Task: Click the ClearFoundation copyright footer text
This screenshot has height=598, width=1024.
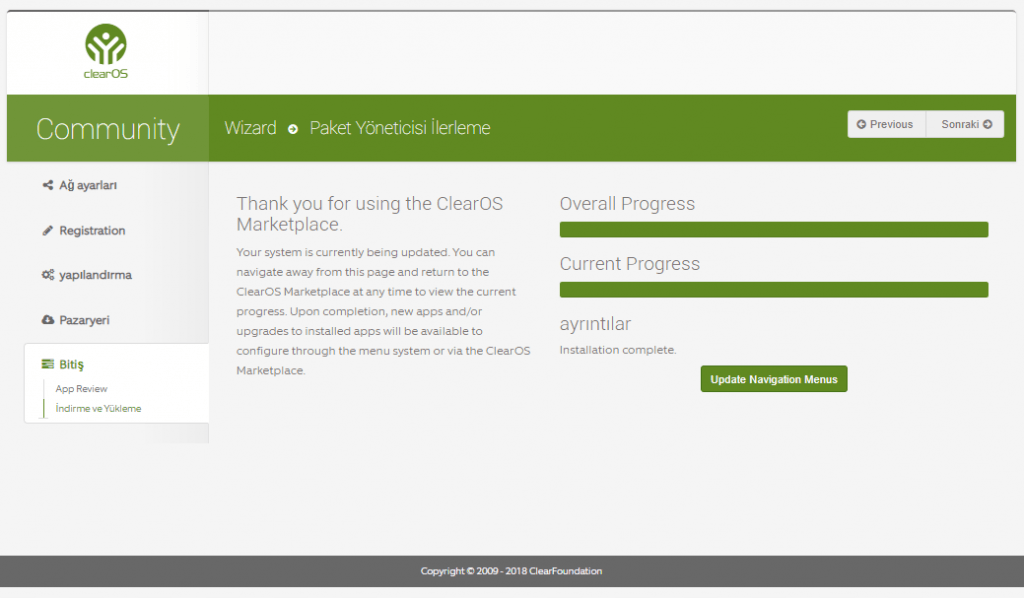Action: (x=511, y=571)
